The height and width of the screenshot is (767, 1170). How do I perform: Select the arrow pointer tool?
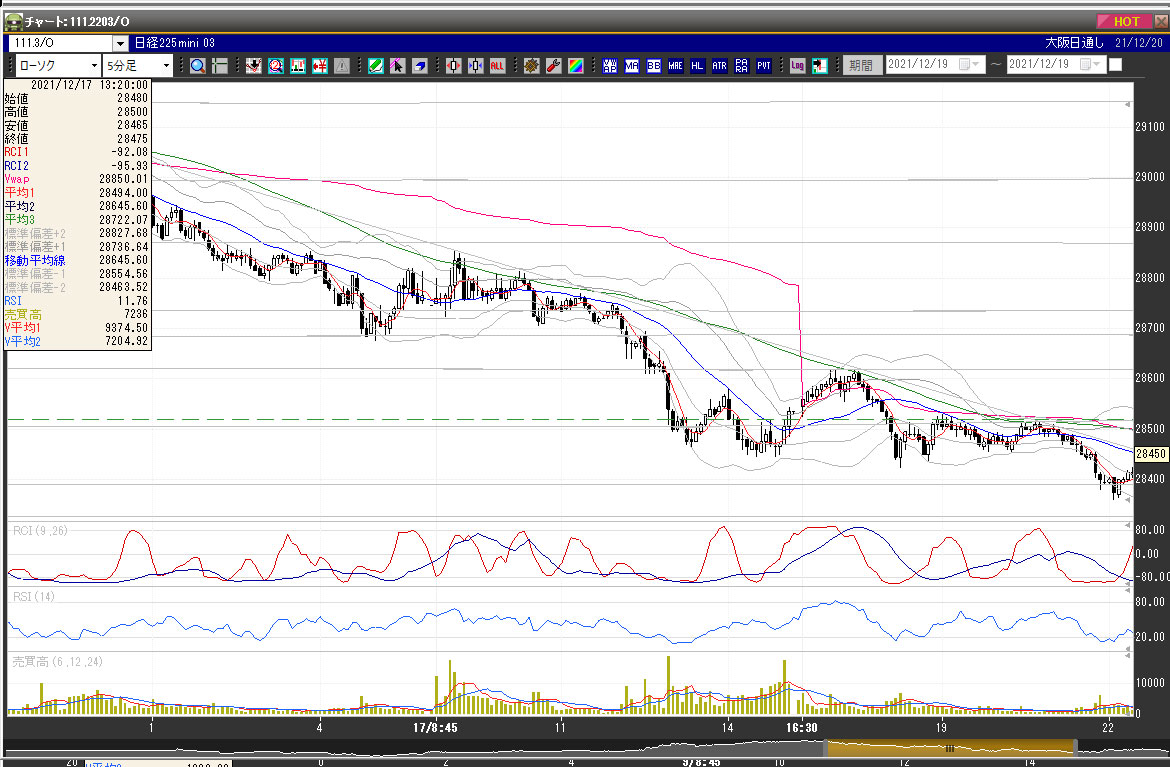click(398, 66)
